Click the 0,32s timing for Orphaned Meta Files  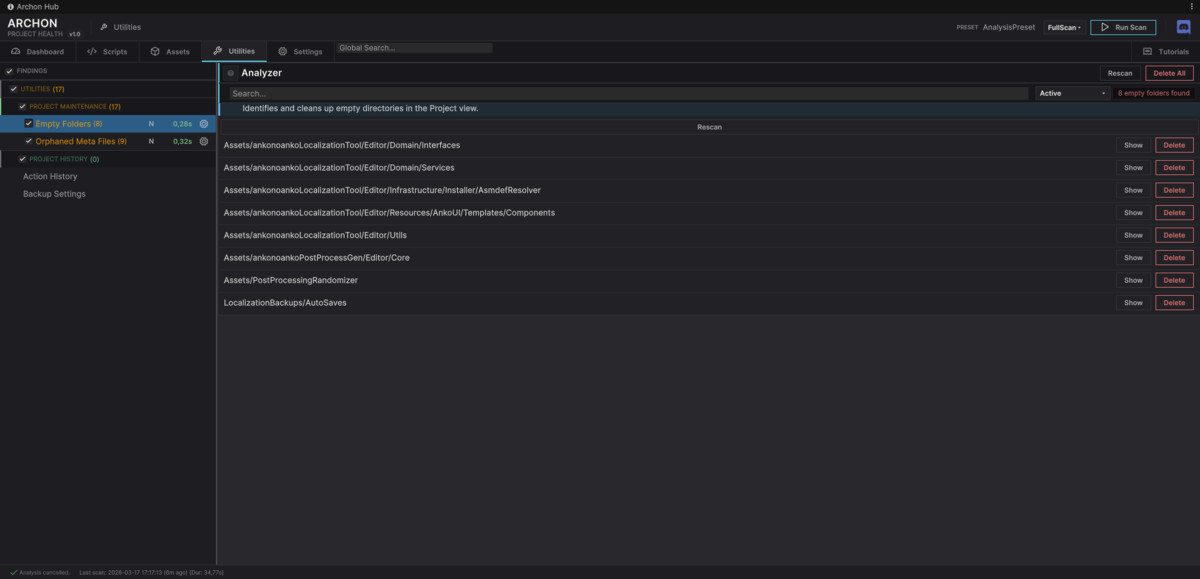tap(182, 142)
